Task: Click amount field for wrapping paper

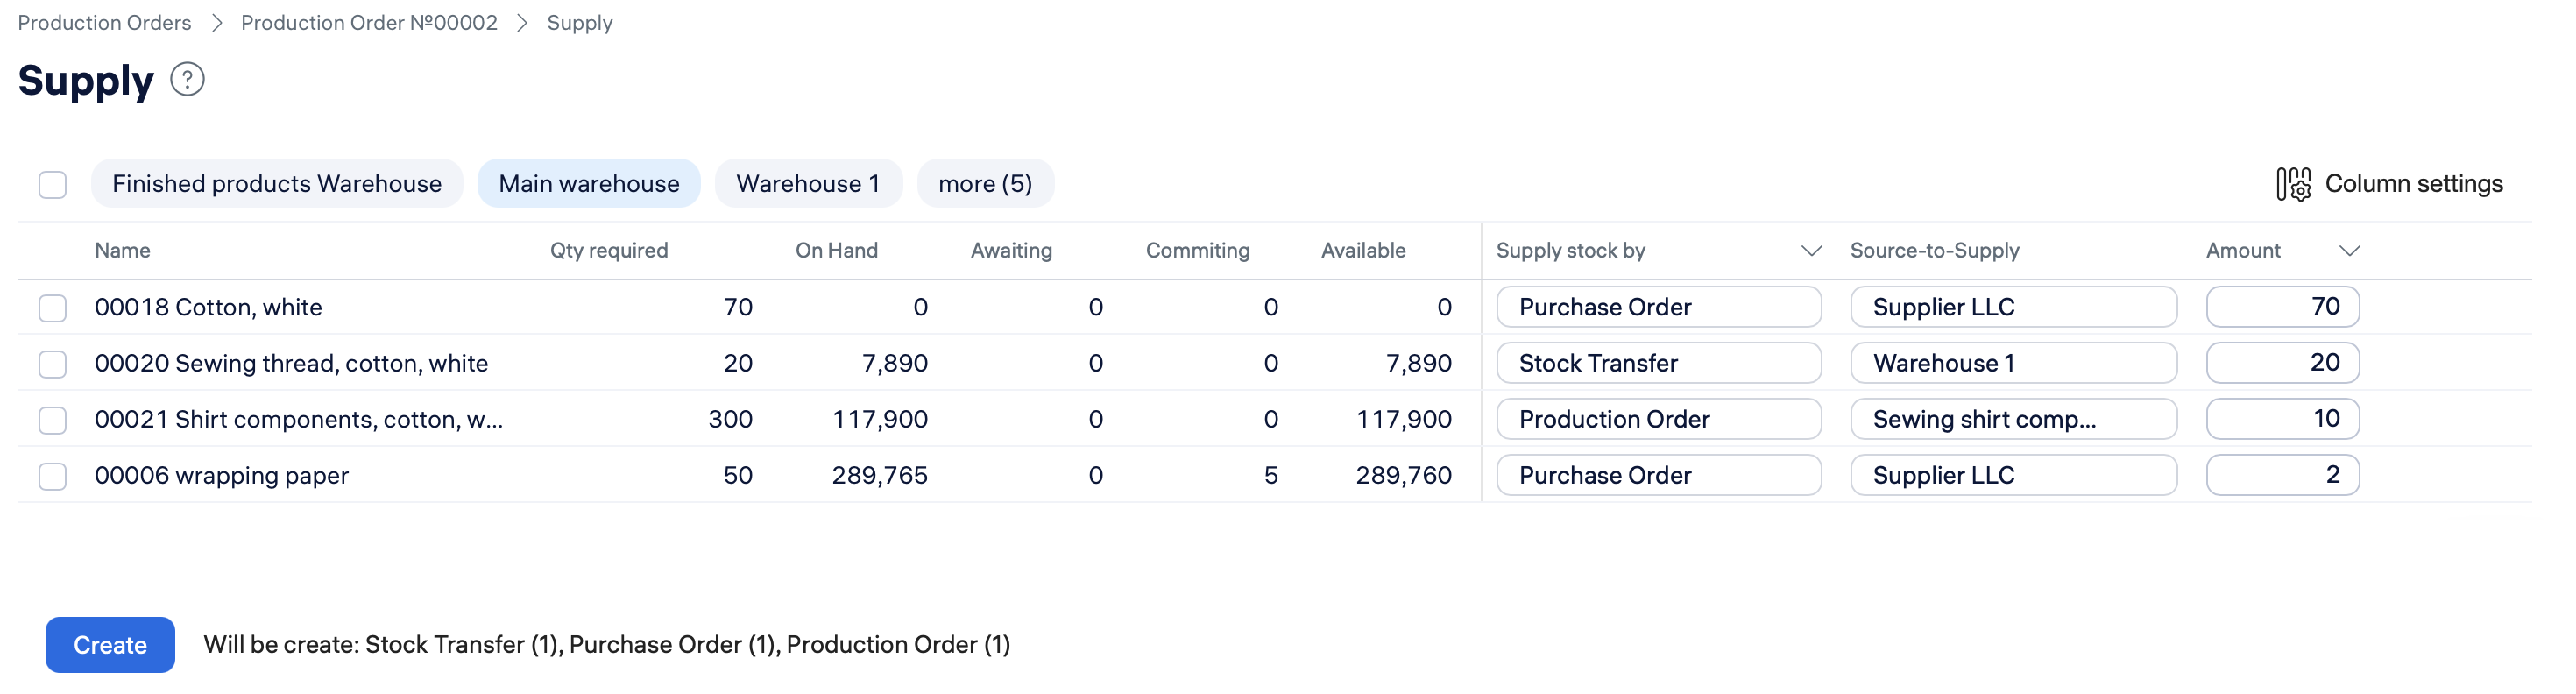Action: [x=2283, y=475]
